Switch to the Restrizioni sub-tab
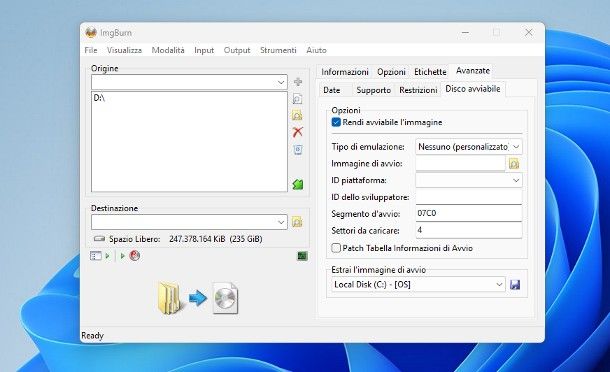610x372 pixels. tap(418, 90)
